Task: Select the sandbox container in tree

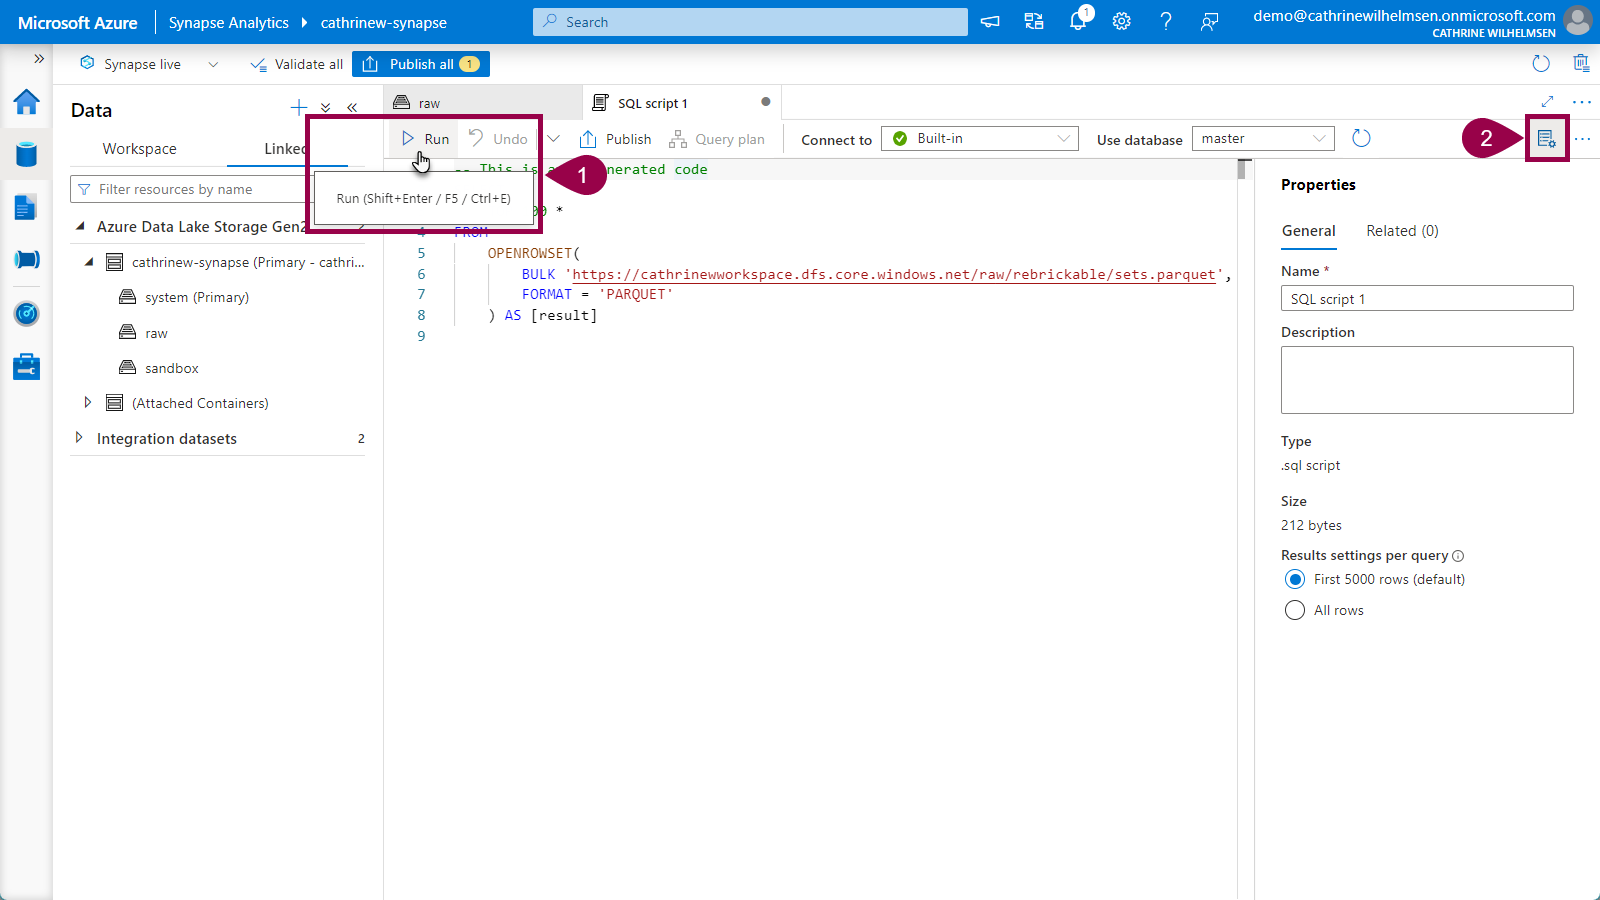Action: (171, 368)
